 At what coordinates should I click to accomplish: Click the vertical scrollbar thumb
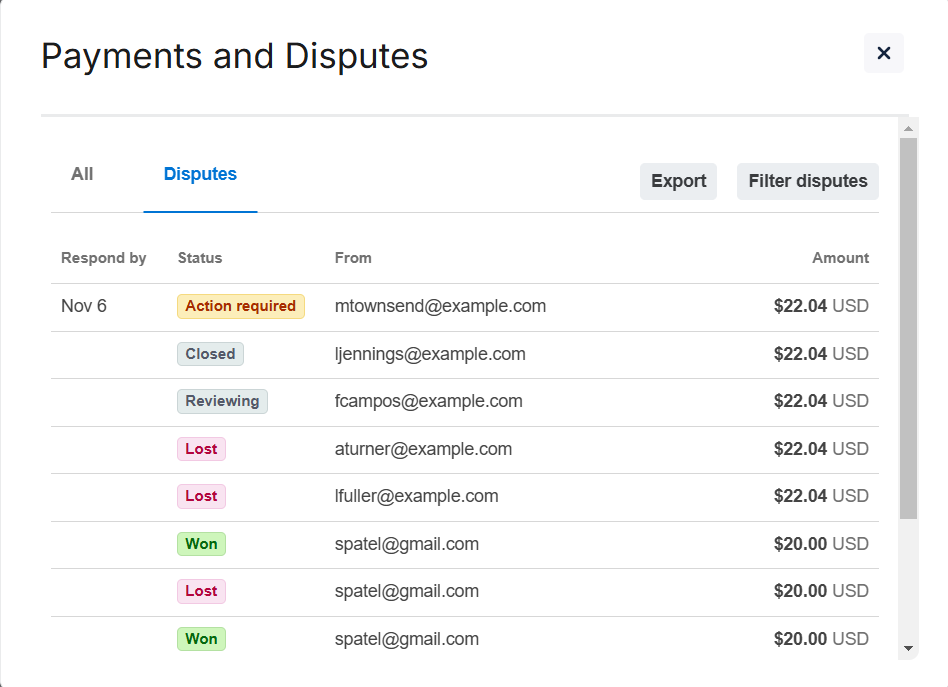908,328
